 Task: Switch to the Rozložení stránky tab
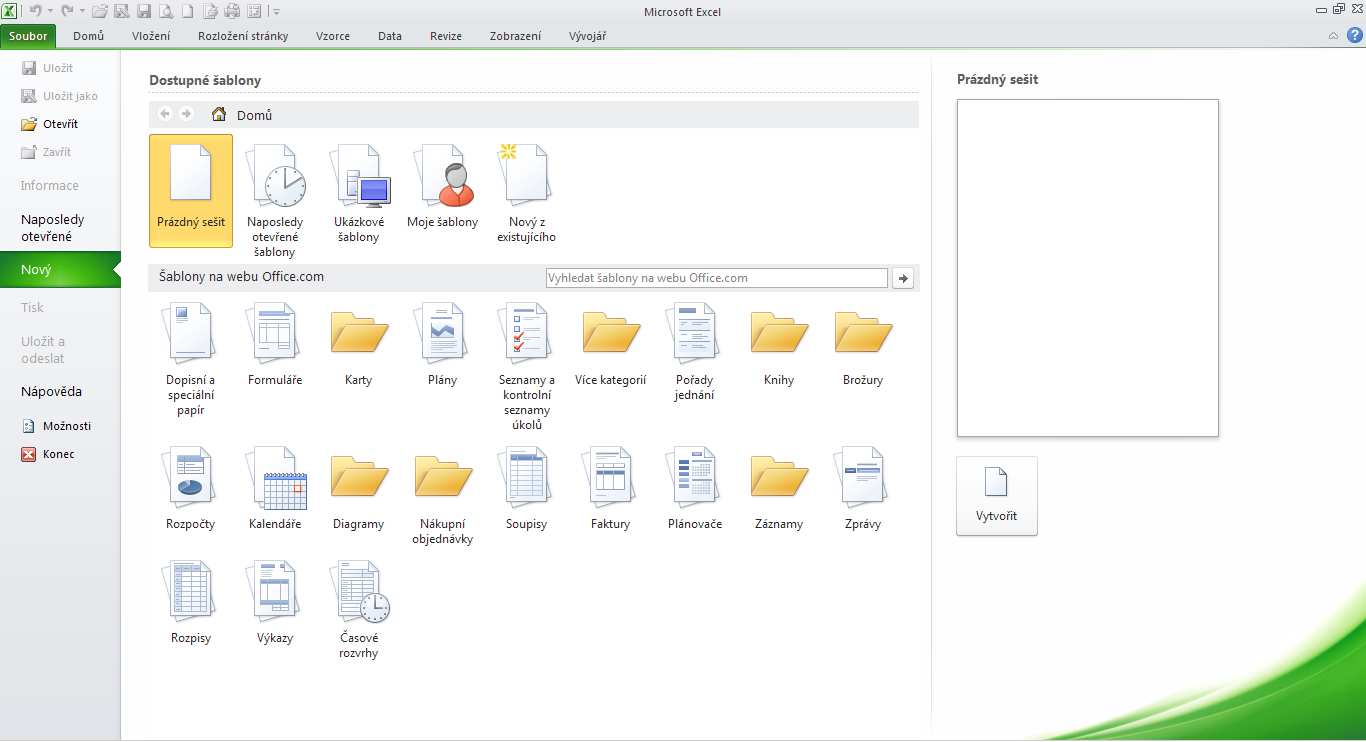(x=243, y=36)
